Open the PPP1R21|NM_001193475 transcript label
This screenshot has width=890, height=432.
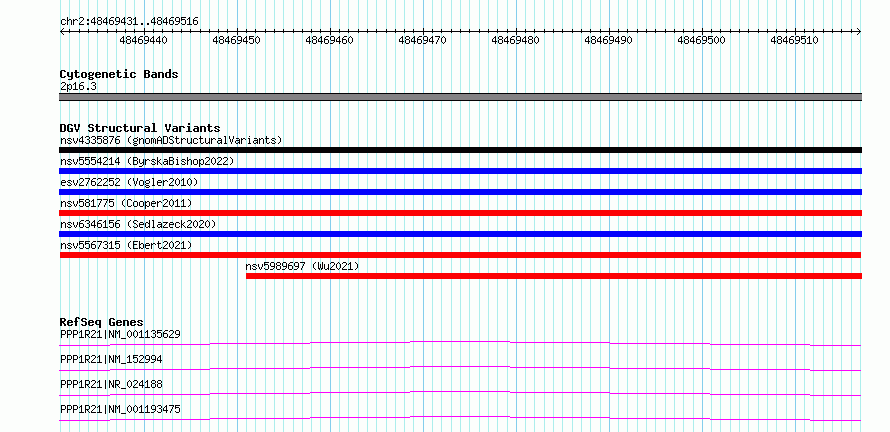pos(120,409)
